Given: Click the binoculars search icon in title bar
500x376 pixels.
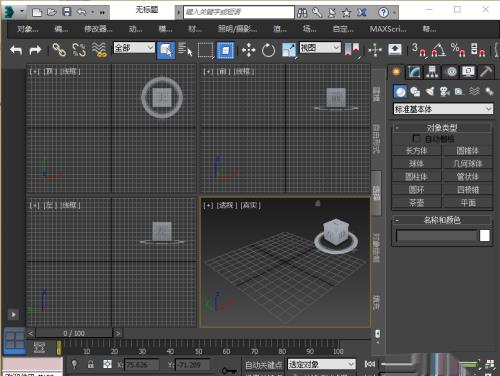Looking at the screenshot, I should point(302,13).
